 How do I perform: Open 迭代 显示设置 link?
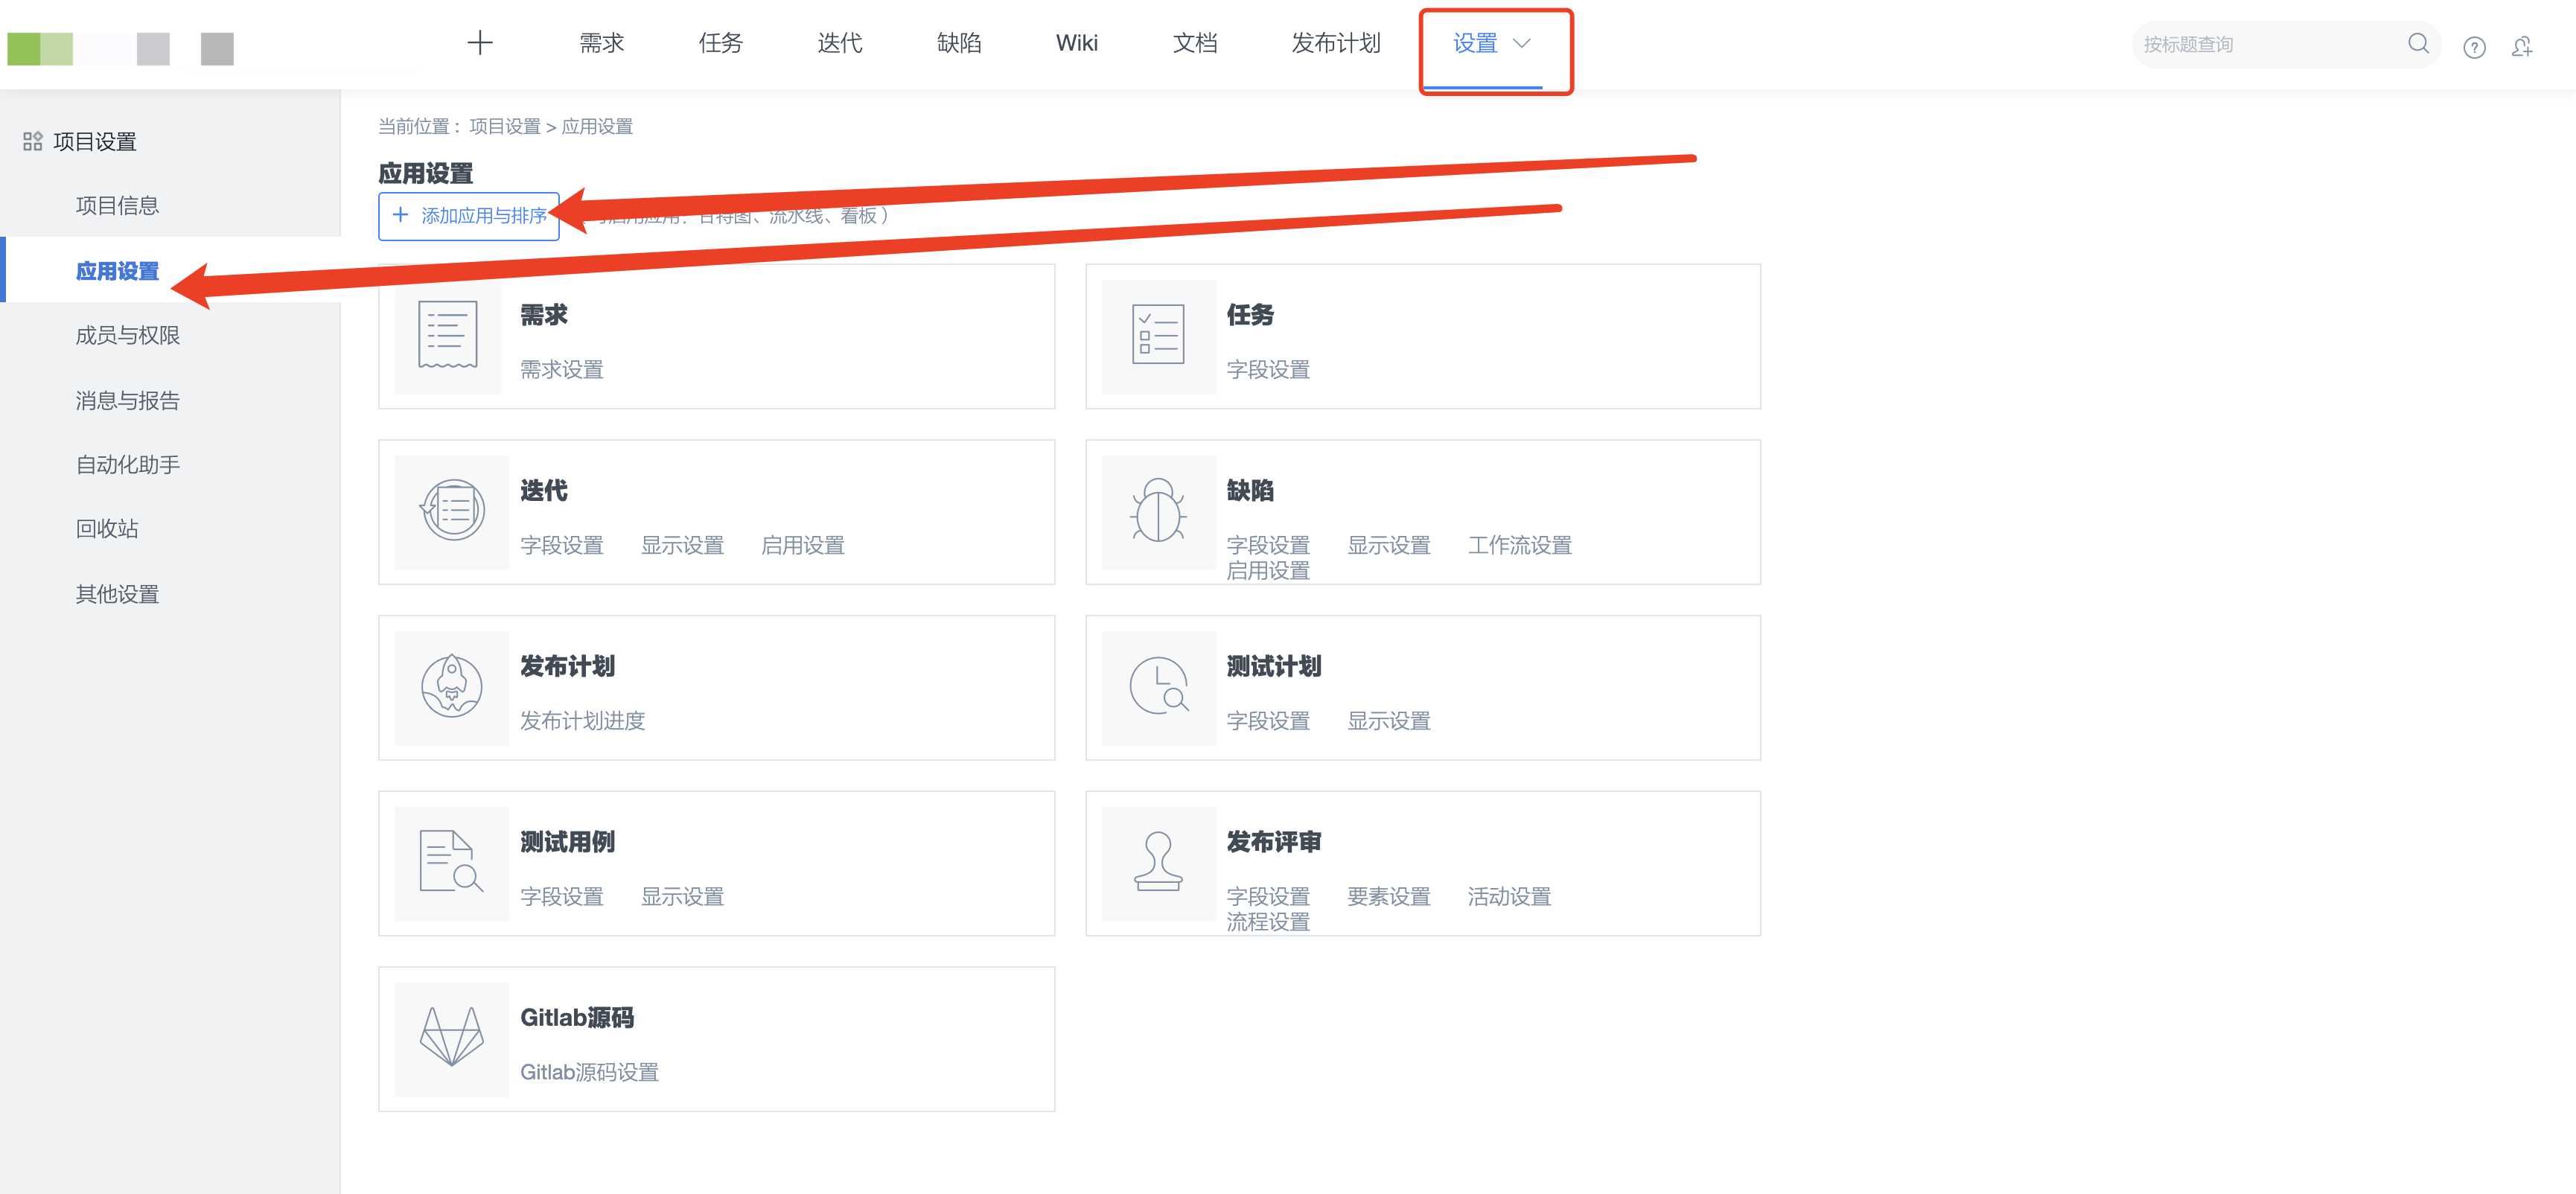[682, 545]
